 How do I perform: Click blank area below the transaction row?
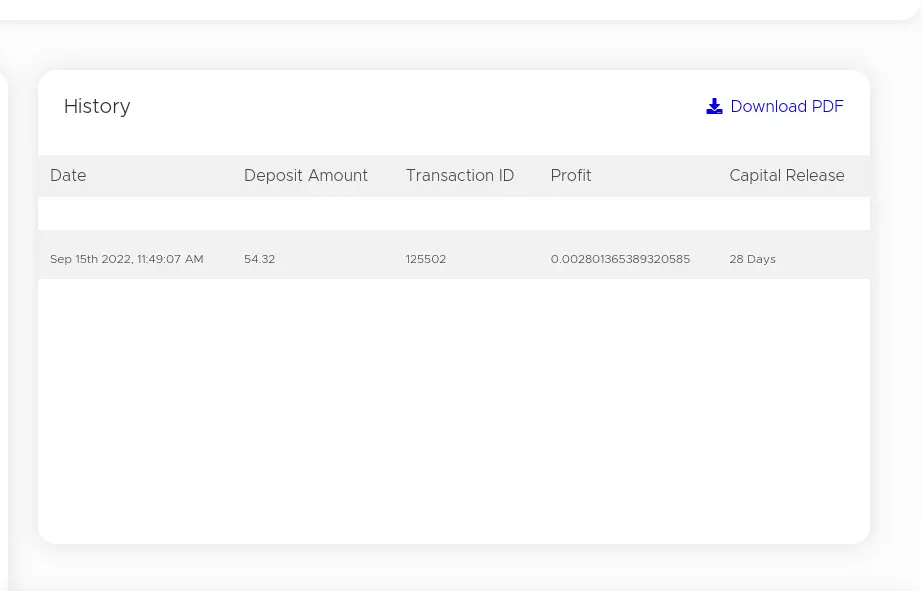coord(454,410)
